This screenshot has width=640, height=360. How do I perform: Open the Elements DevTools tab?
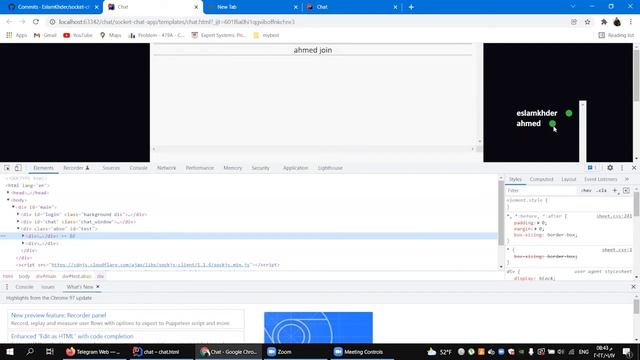[x=43, y=168]
